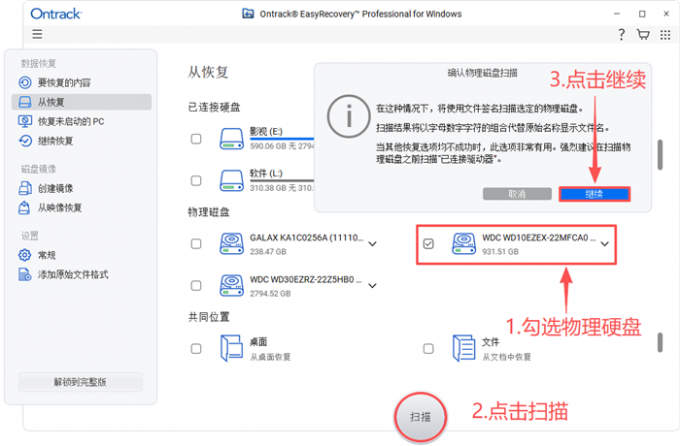Viewport: 680px width, 446px height.
Task: Click the 要恢复的内容 sidebar icon
Action: [25, 82]
